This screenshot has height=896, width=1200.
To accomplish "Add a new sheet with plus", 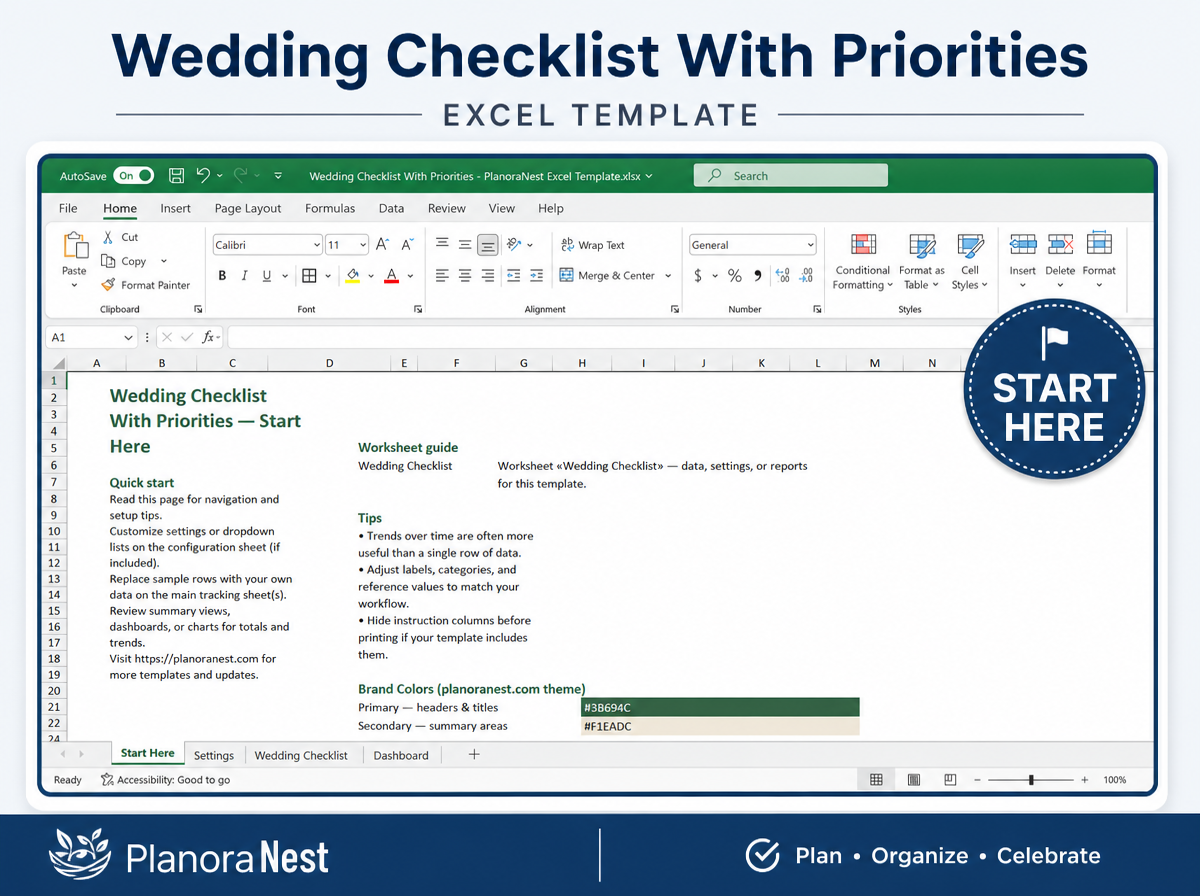I will click(x=474, y=754).
